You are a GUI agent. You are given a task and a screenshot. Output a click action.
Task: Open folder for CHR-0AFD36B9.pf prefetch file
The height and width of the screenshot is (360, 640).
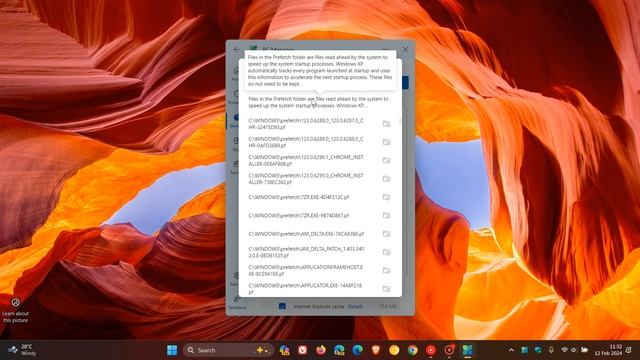(x=386, y=142)
